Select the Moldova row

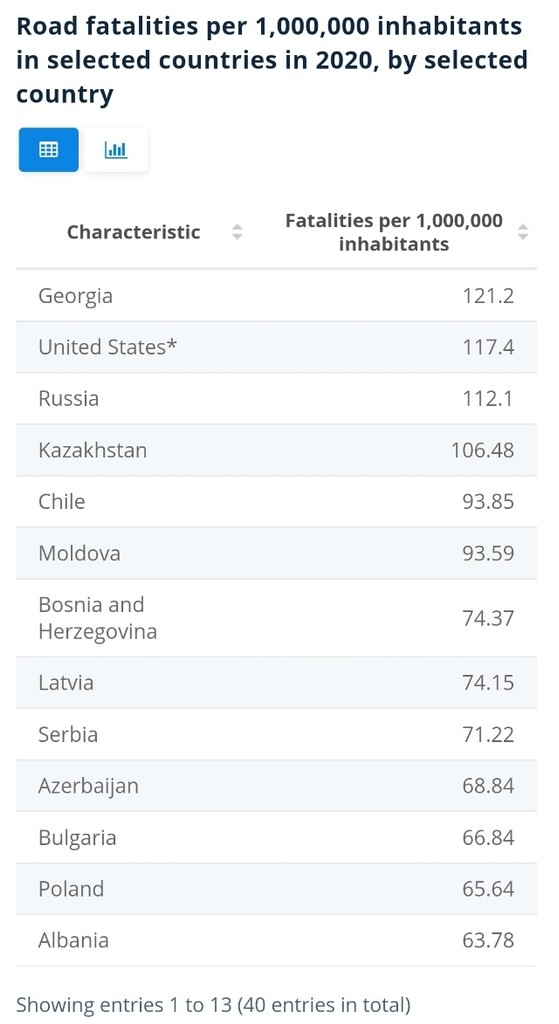[276, 553]
